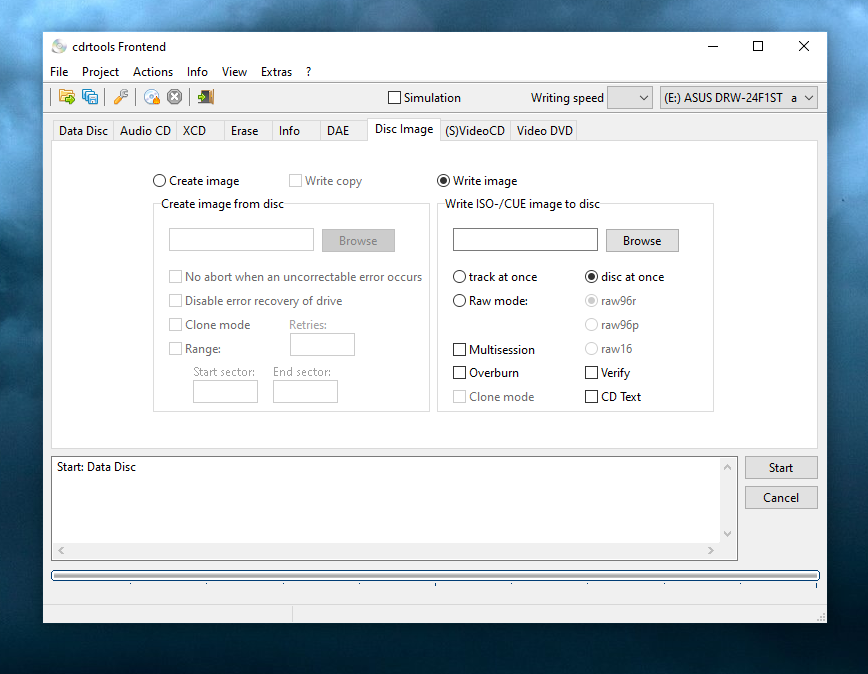This screenshot has height=674, width=868.
Task: Choose the track at once option
Action: (x=459, y=277)
